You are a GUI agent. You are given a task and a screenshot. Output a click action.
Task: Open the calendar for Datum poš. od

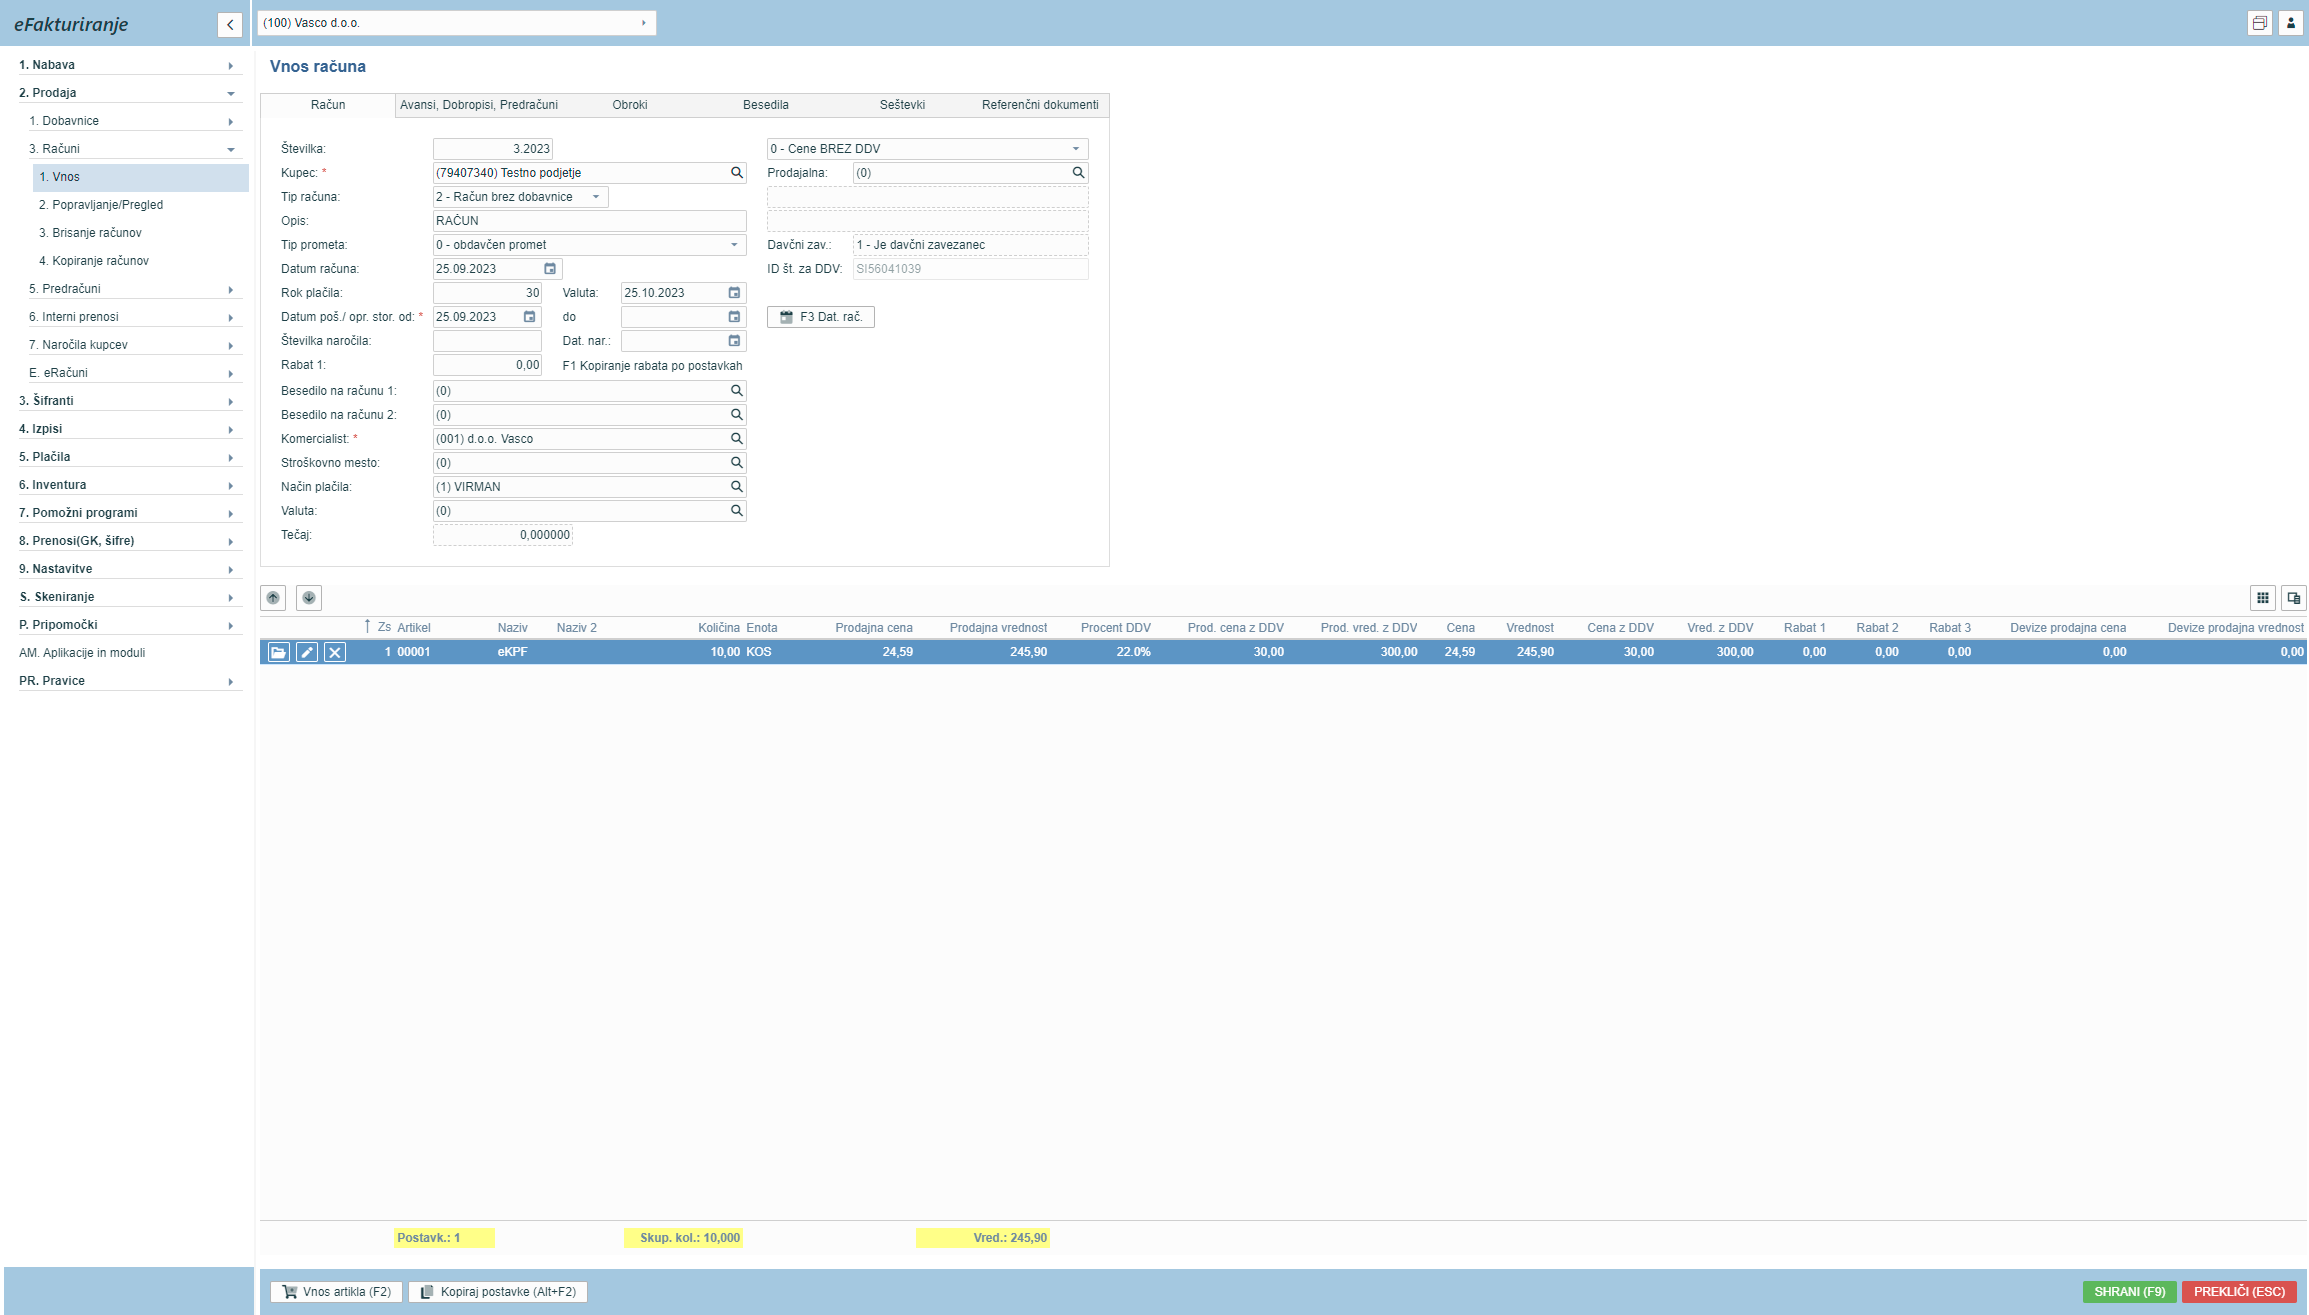pyautogui.click(x=530, y=317)
